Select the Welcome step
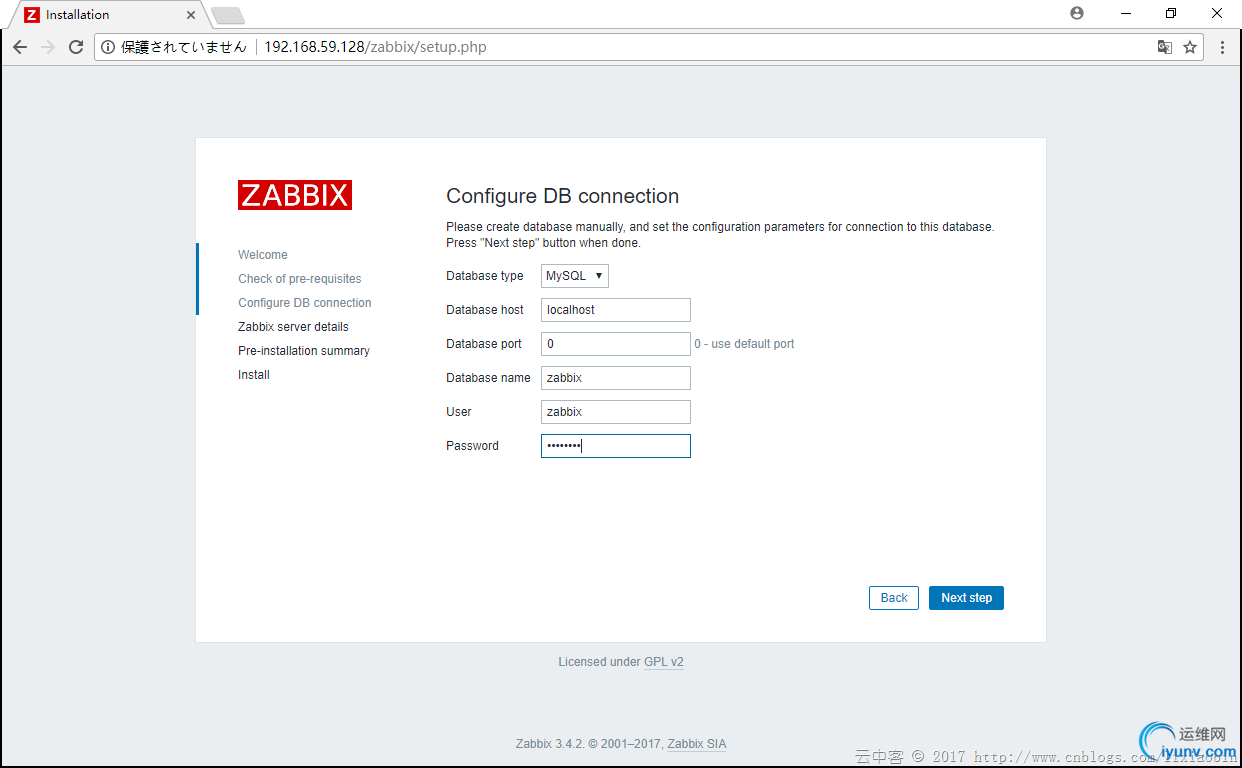The height and width of the screenshot is (768, 1242). click(x=263, y=255)
